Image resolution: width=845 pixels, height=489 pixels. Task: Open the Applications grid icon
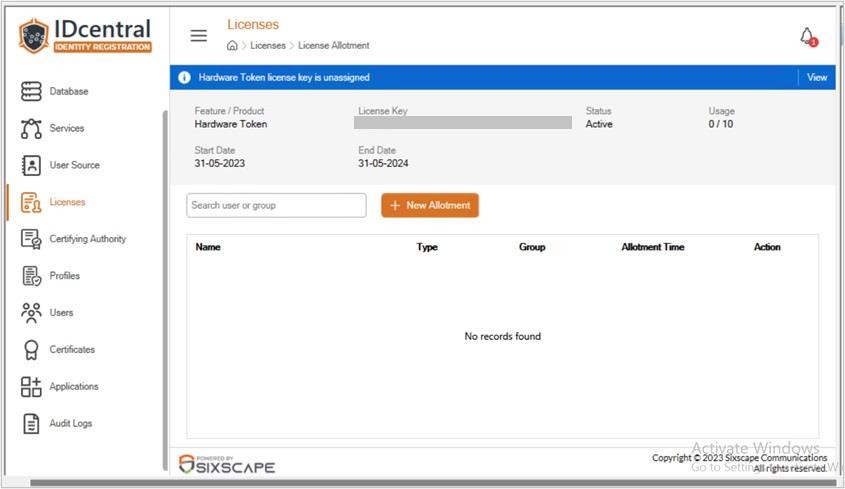31,387
